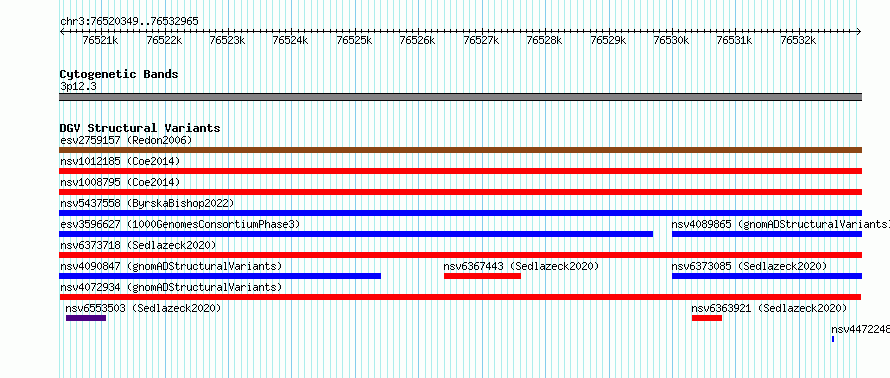Click ruler position 76531k
Image resolution: width=890 pixels, height=378 pixels.
pos(735,40)
